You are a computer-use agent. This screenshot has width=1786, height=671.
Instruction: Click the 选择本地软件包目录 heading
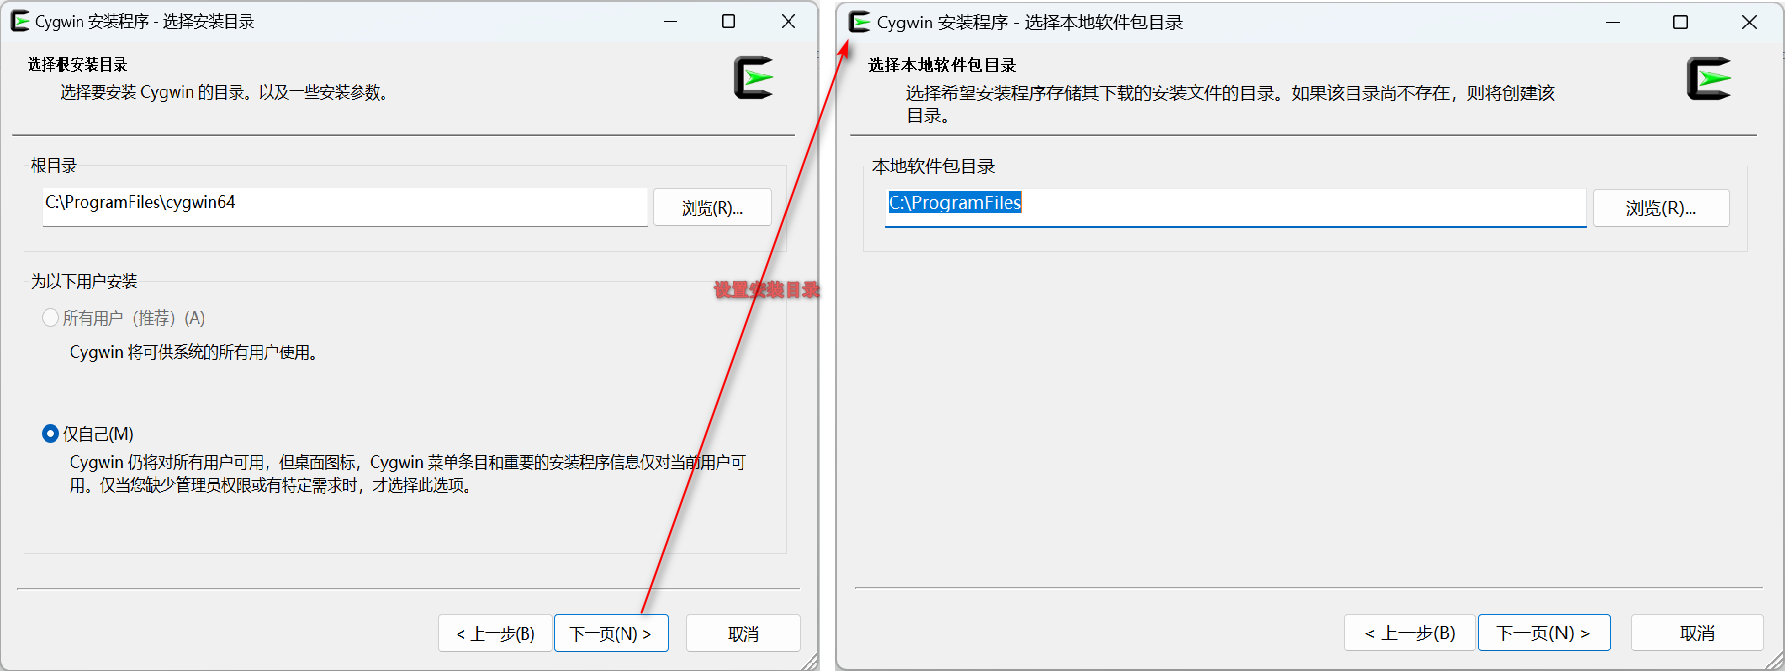coord(942,65)
